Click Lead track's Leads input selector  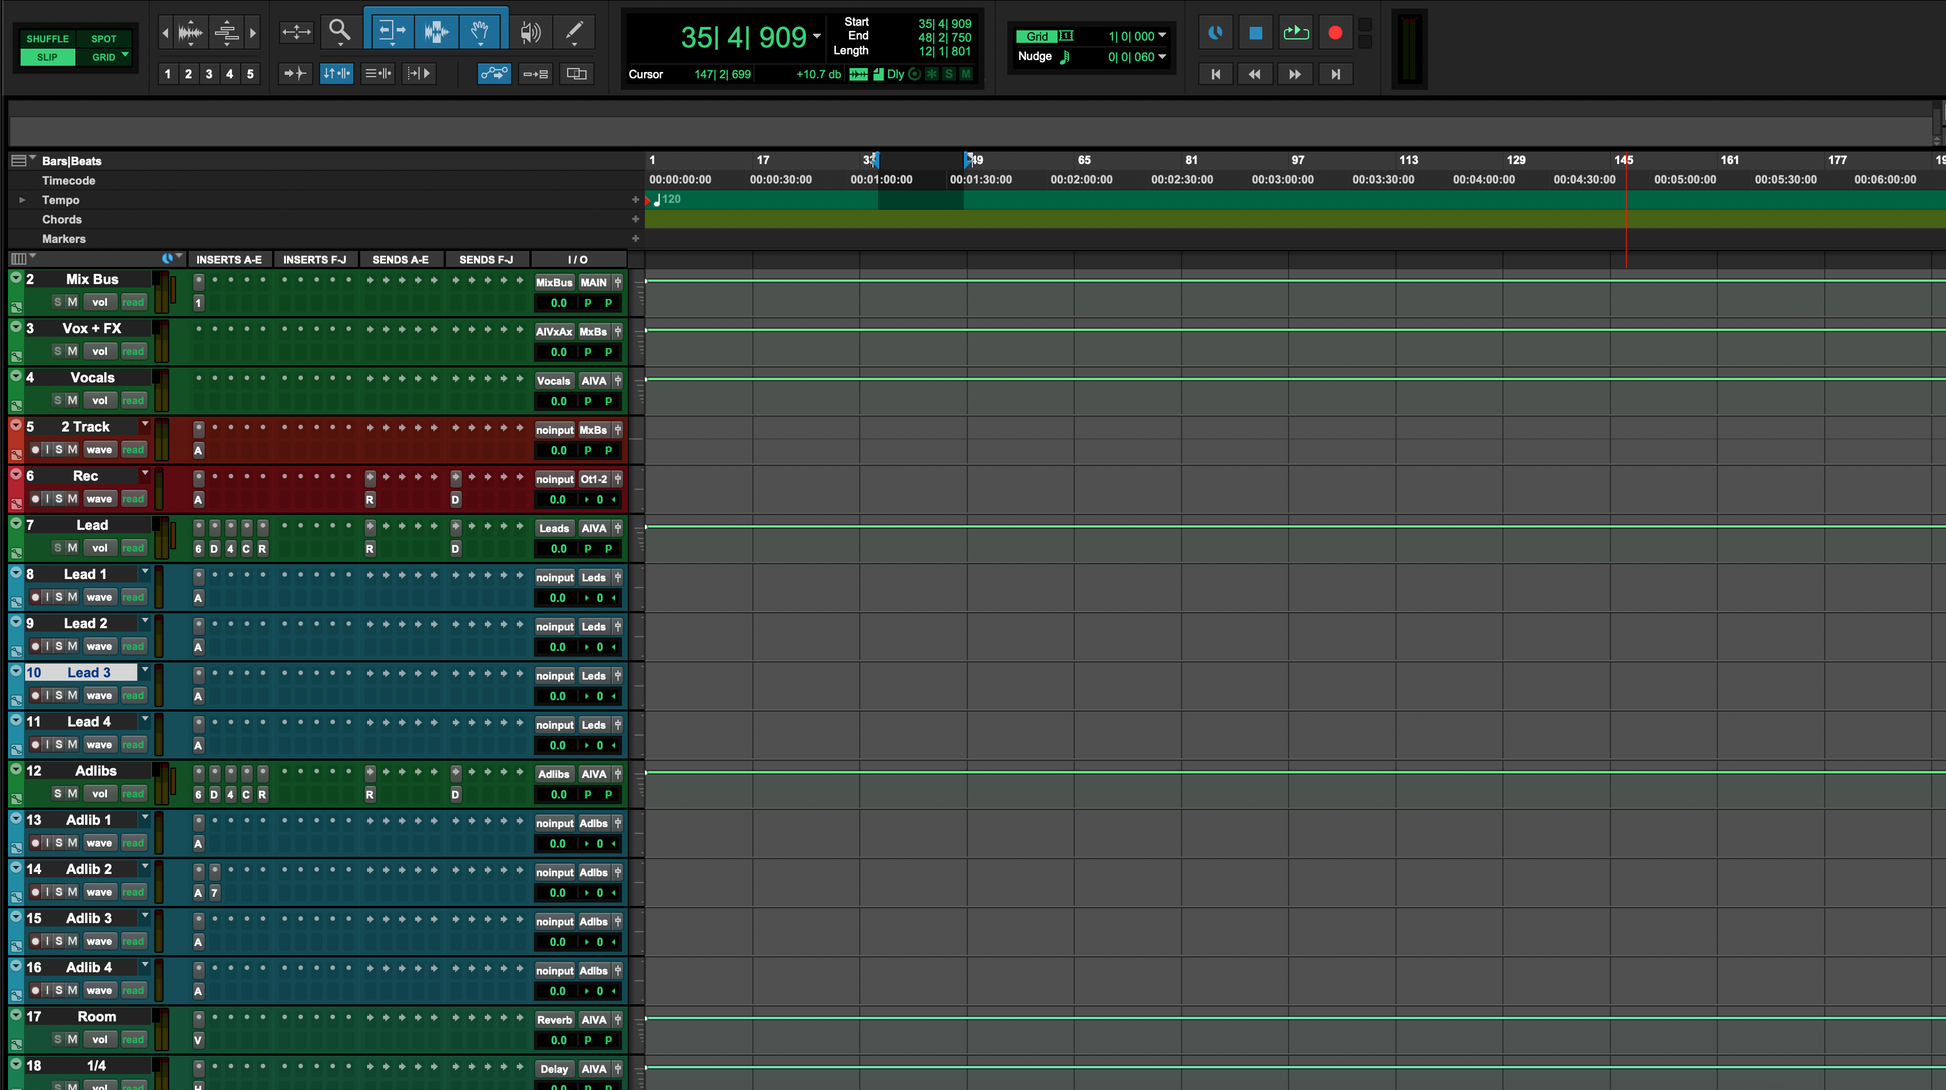coord(553,528)
